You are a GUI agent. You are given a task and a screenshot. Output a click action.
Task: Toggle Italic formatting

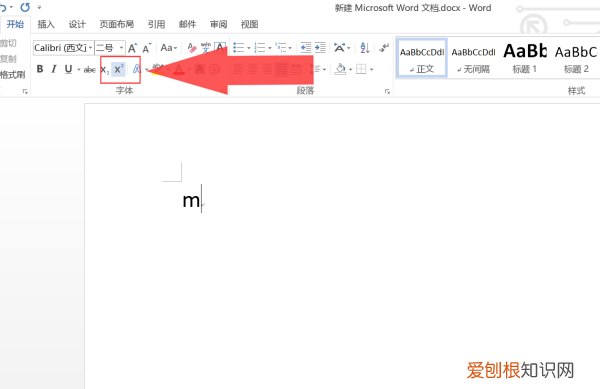tap(54, 69)
